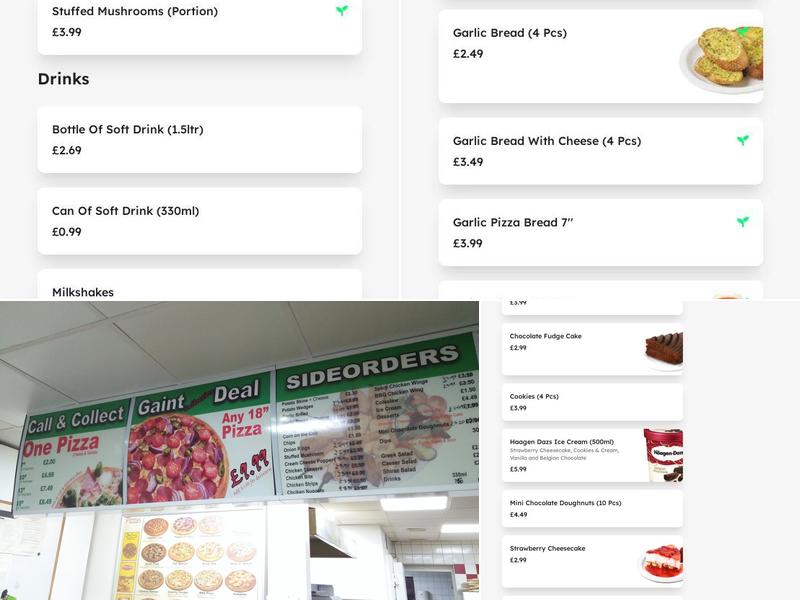Select Mini Chocolate Doughnuts (10 Pcs)
The height and width of the screenshot is (600, 800).
pos(592,509)
